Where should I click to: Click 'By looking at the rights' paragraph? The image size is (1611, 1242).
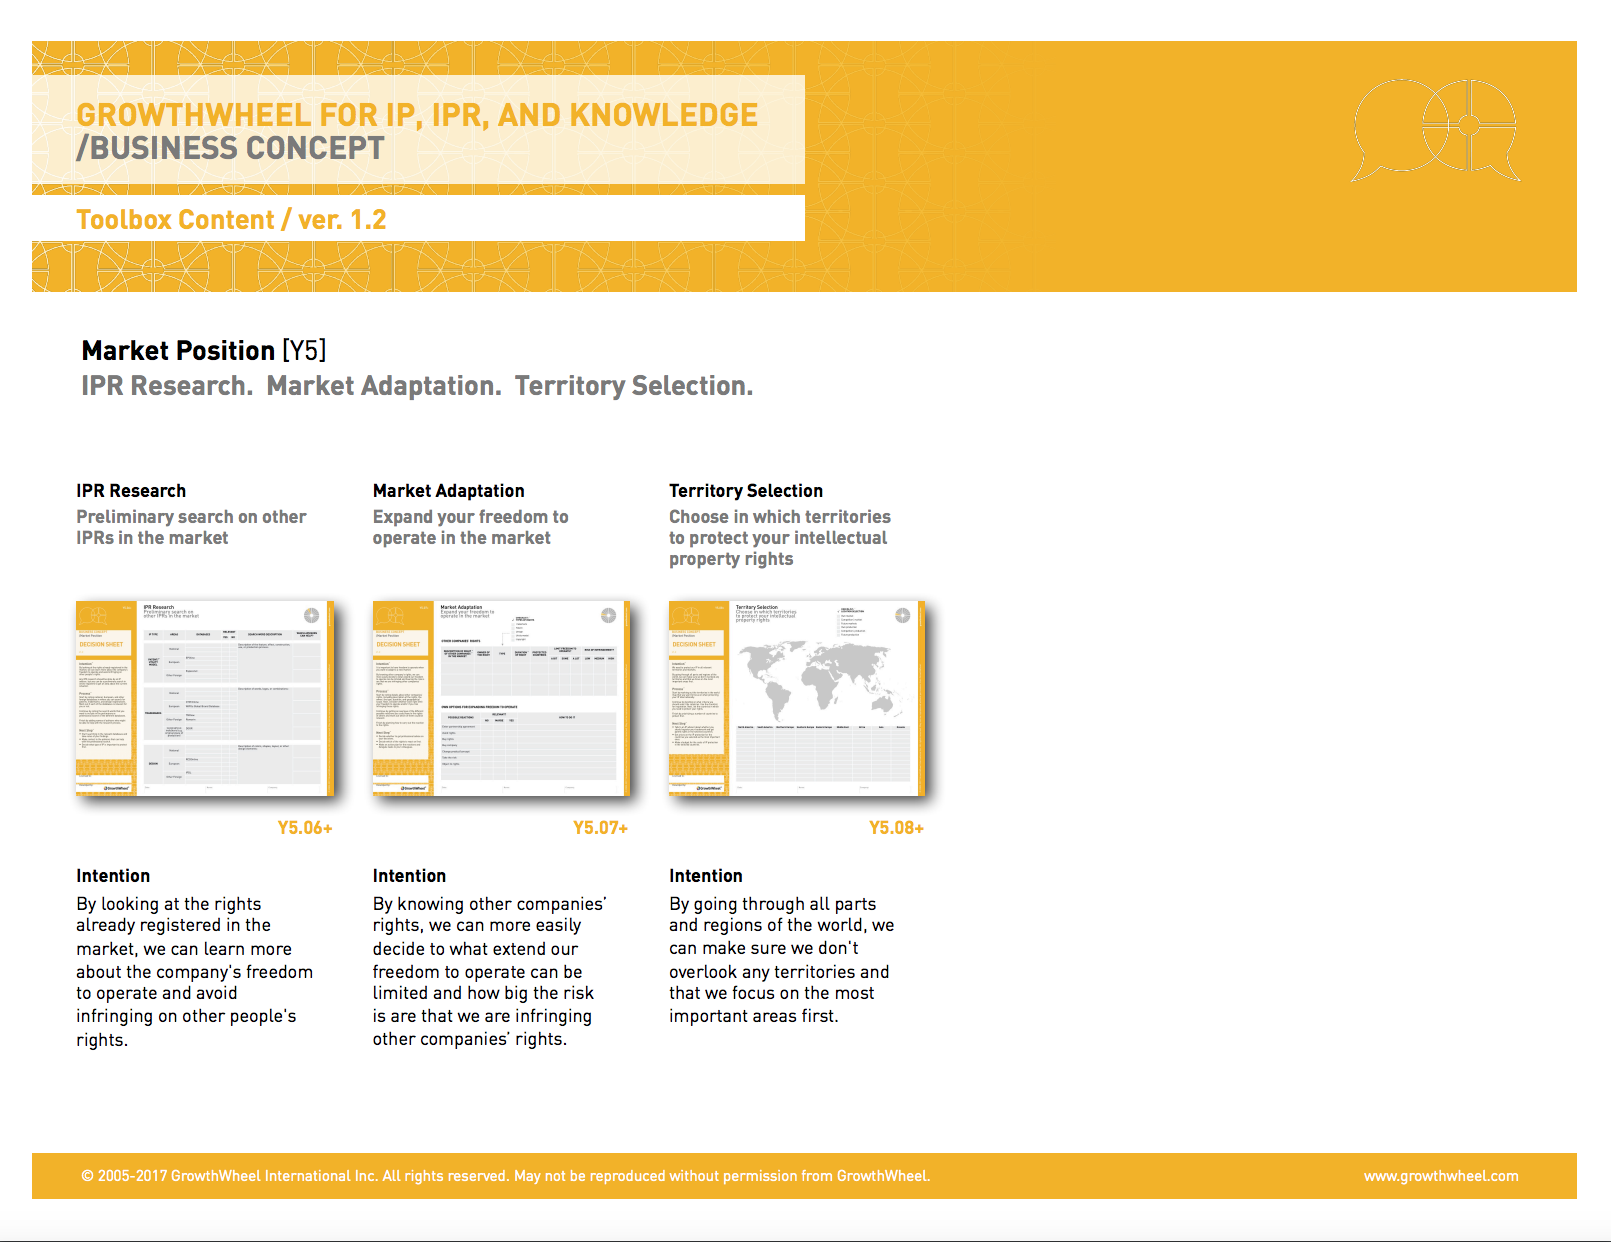[195, 972]
